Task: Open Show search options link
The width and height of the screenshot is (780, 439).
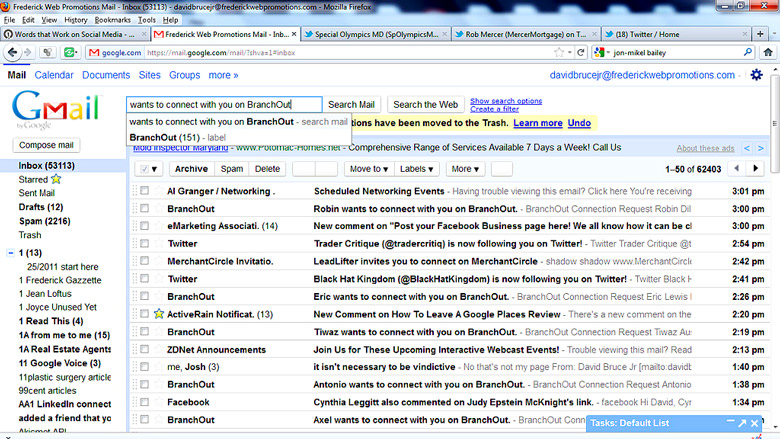Action: [x=506, y=101]
